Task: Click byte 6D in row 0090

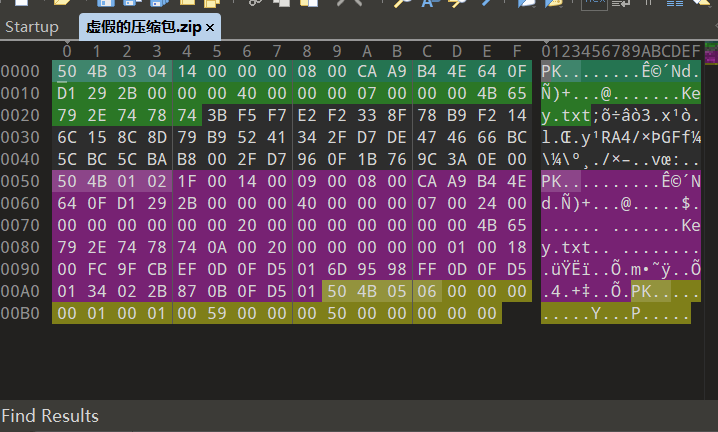Action: coord(337,269)
